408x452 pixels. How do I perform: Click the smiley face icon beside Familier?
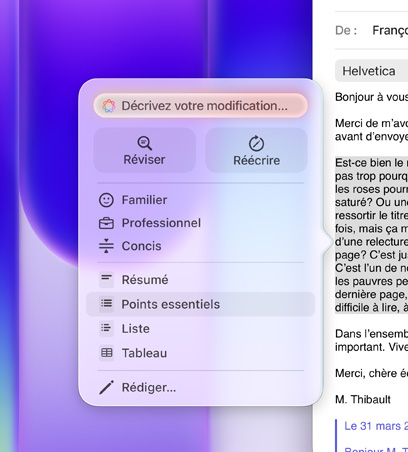tap(106, 200)
